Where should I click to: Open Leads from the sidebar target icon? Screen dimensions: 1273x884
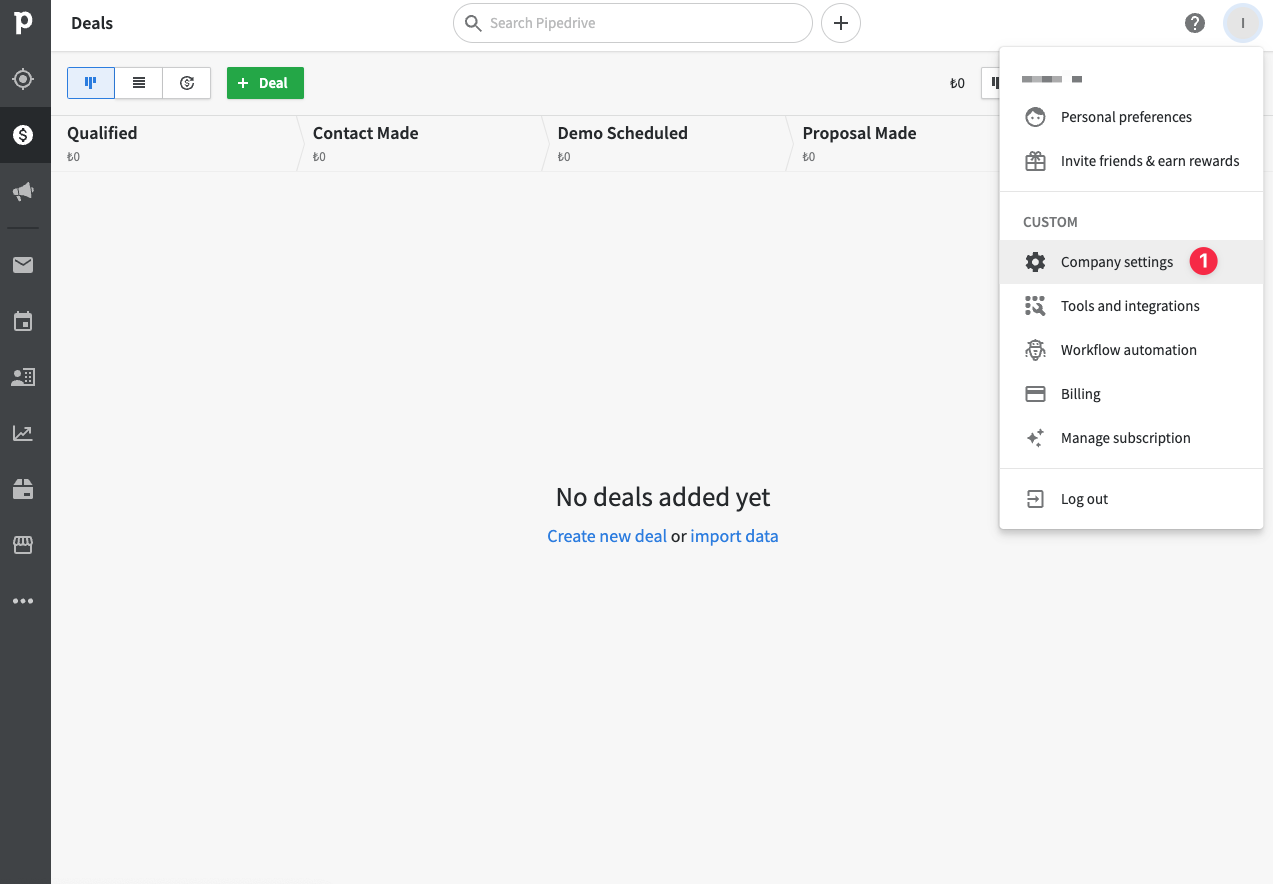point(23,79)
